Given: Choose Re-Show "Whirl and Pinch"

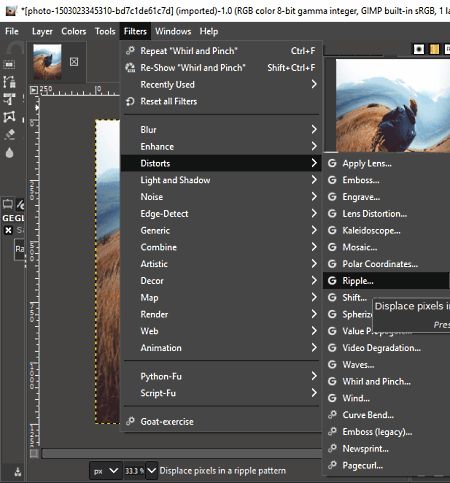Looking at the screenshot, I should point(221,68).
